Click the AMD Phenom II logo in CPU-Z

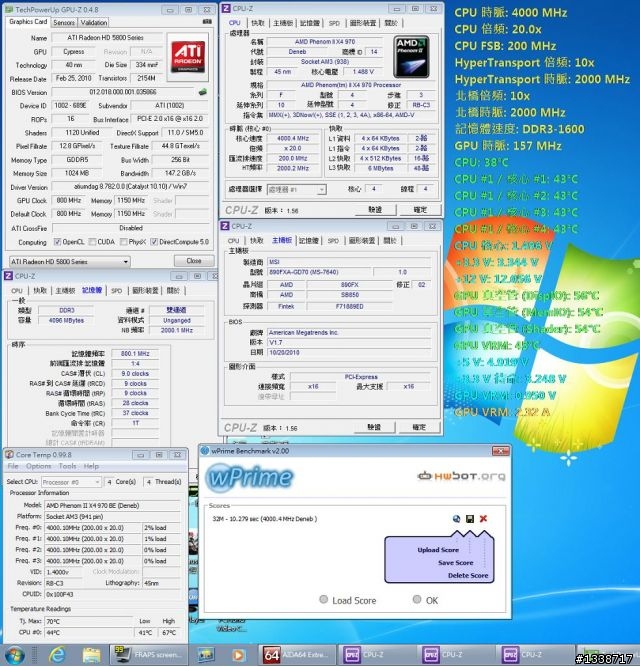click(x=411, y=57)
